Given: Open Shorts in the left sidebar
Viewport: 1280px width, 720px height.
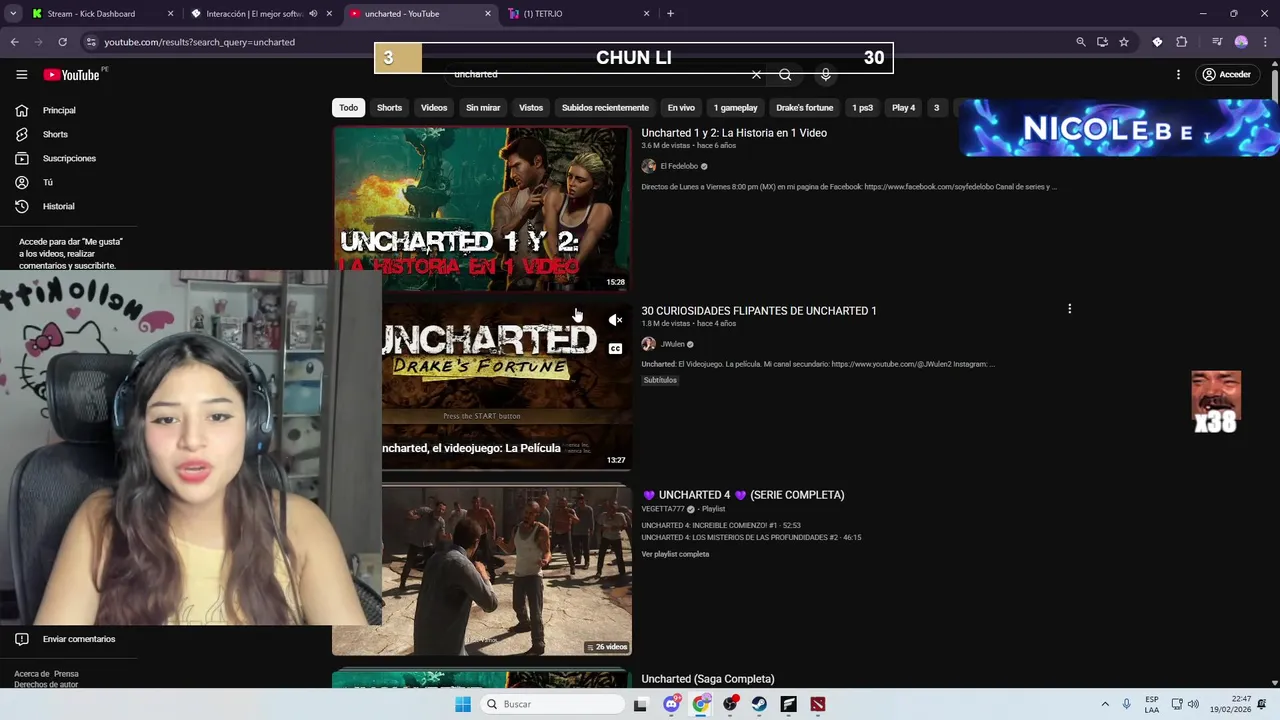Looking at the screenshot, I should [55, 134].
